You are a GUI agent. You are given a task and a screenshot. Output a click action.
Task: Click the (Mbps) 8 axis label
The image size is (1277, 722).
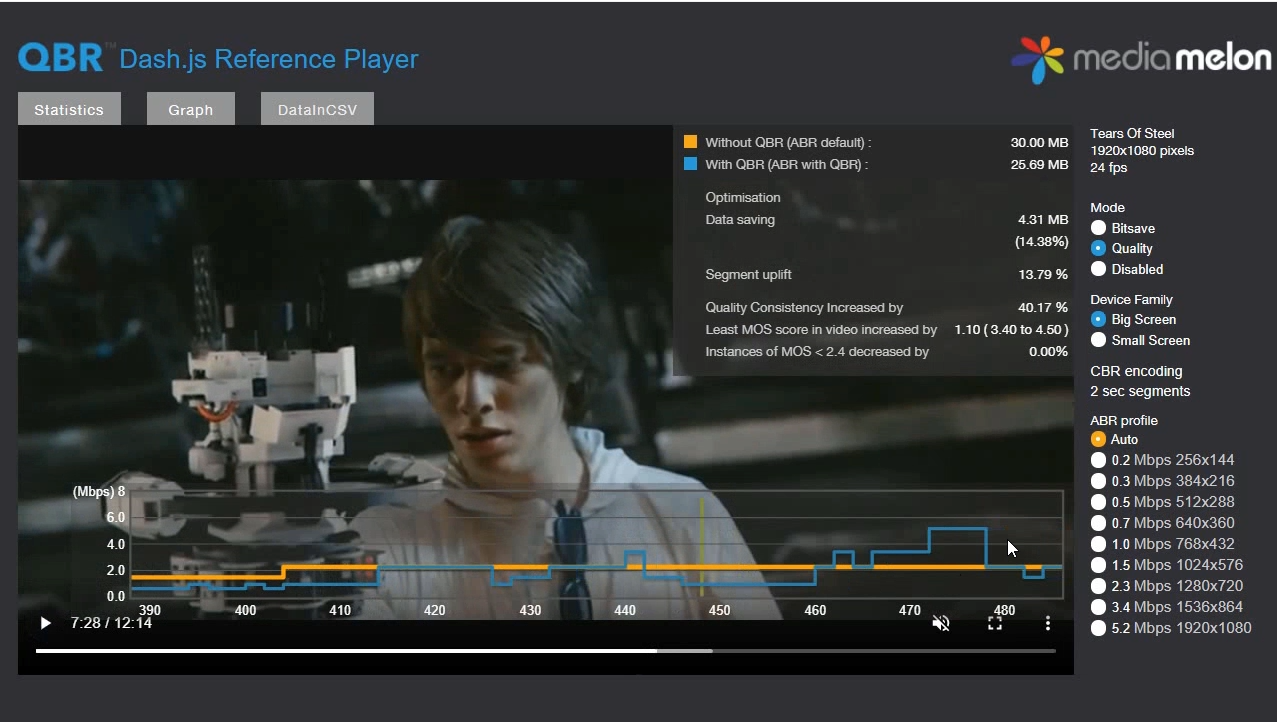pos(99,492)
